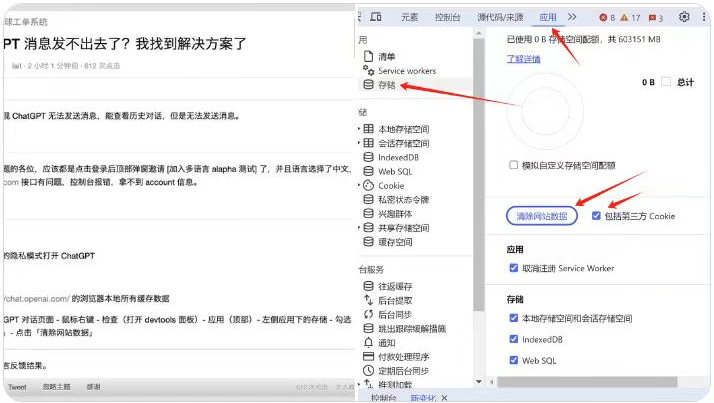Open the 新变化 drawer tab
This screenshot has height=403, width=714.
pos(423,398)
